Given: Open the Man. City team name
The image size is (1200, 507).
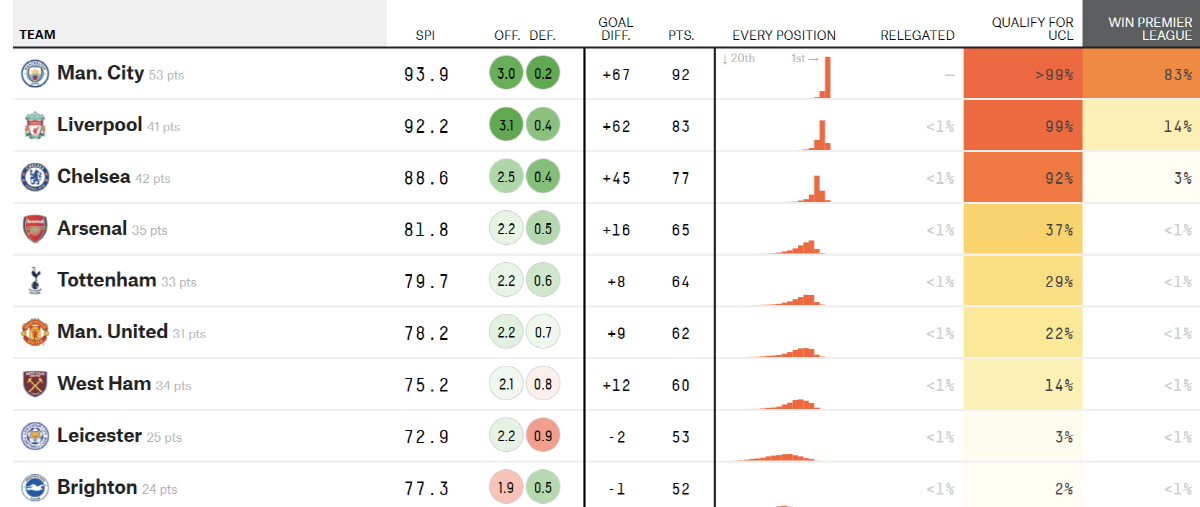Looking at the screenshot, I should pyautogui.click(x=100, y=73).
